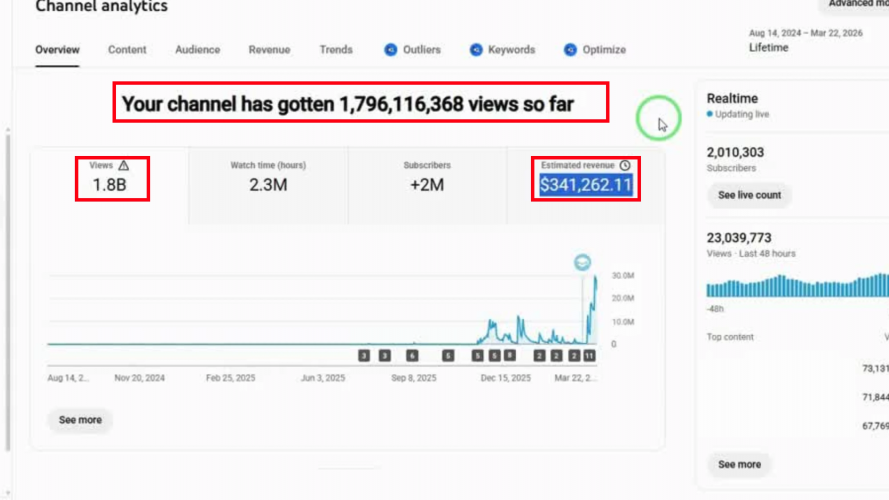Click See more in the Realtime panel
The image size is (889, 500).
(x=739, y=464)
